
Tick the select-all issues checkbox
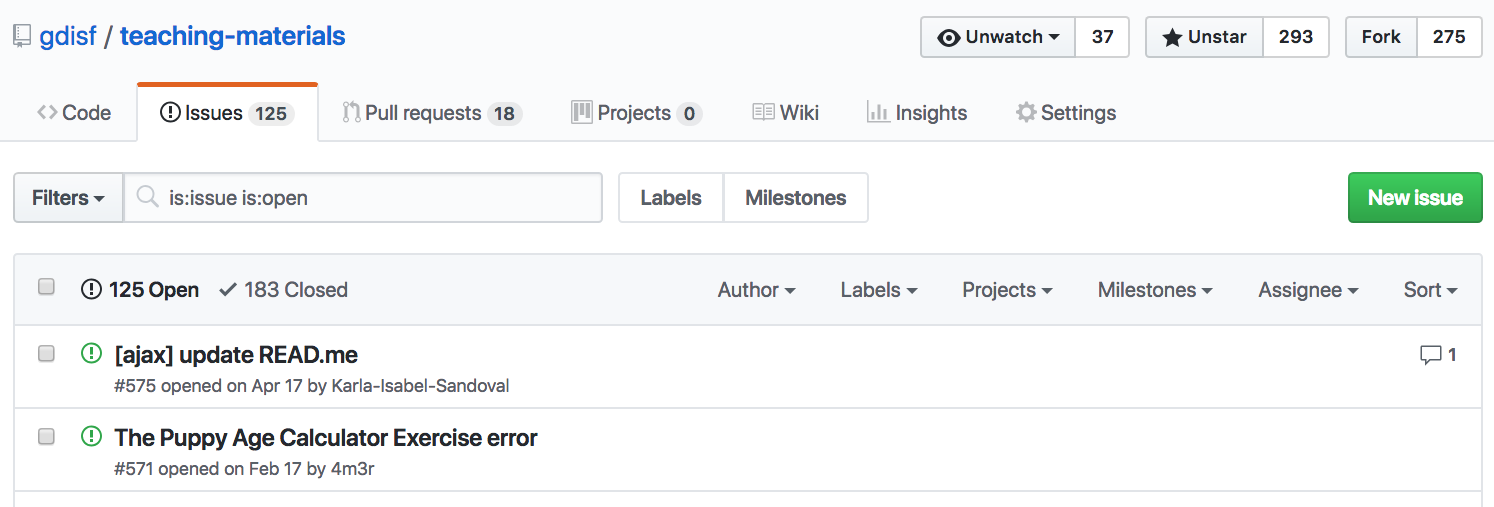point(46,287)
